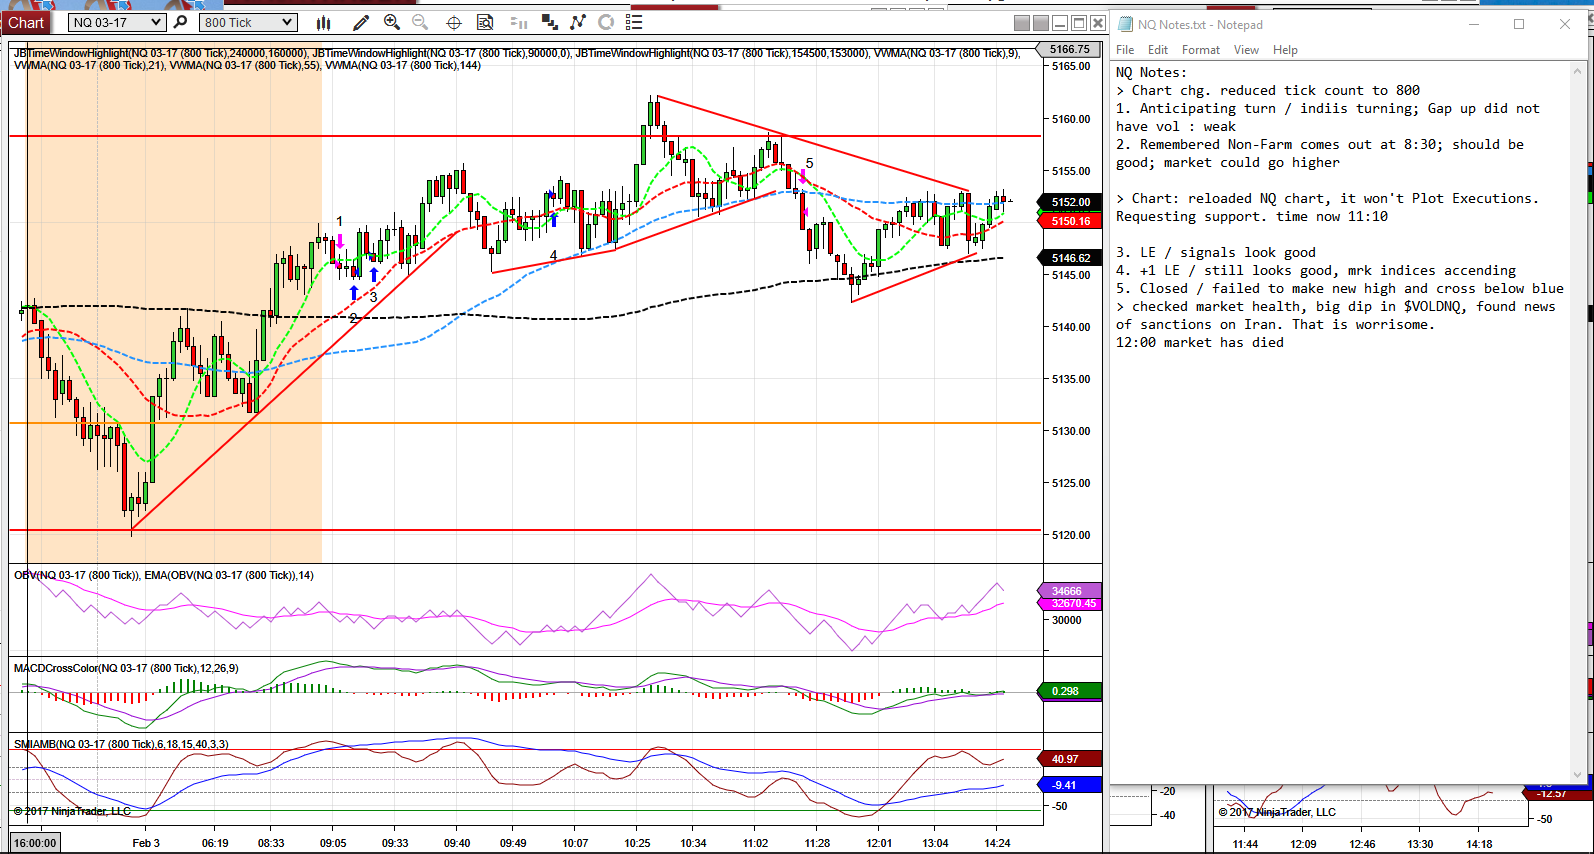Click the Chart tab label
Viewport: 1594px width, 854px height.
tap(26, 23)
